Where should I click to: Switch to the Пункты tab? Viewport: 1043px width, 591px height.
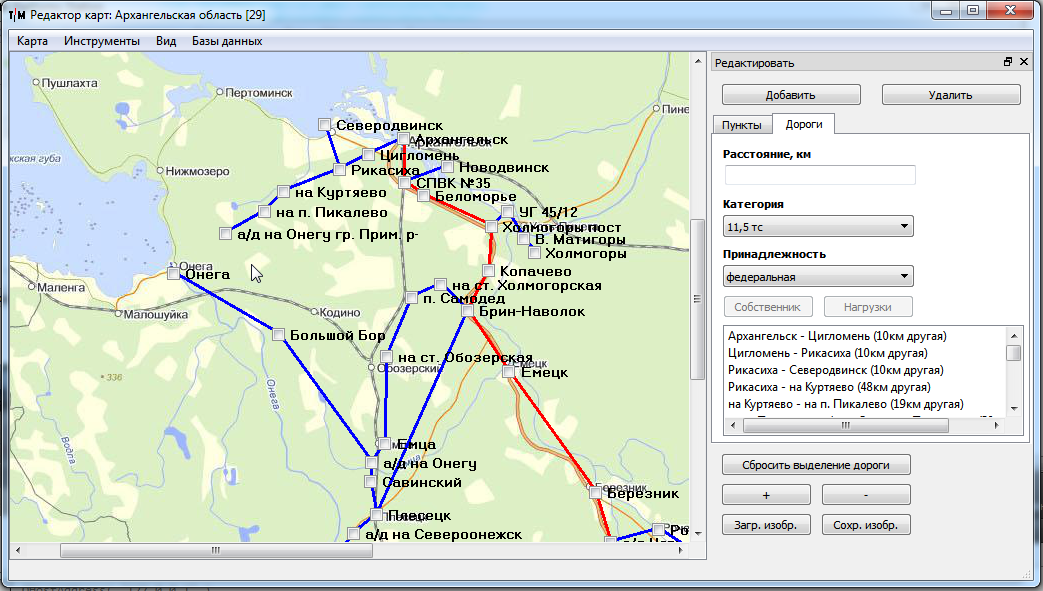pos(742,125)
